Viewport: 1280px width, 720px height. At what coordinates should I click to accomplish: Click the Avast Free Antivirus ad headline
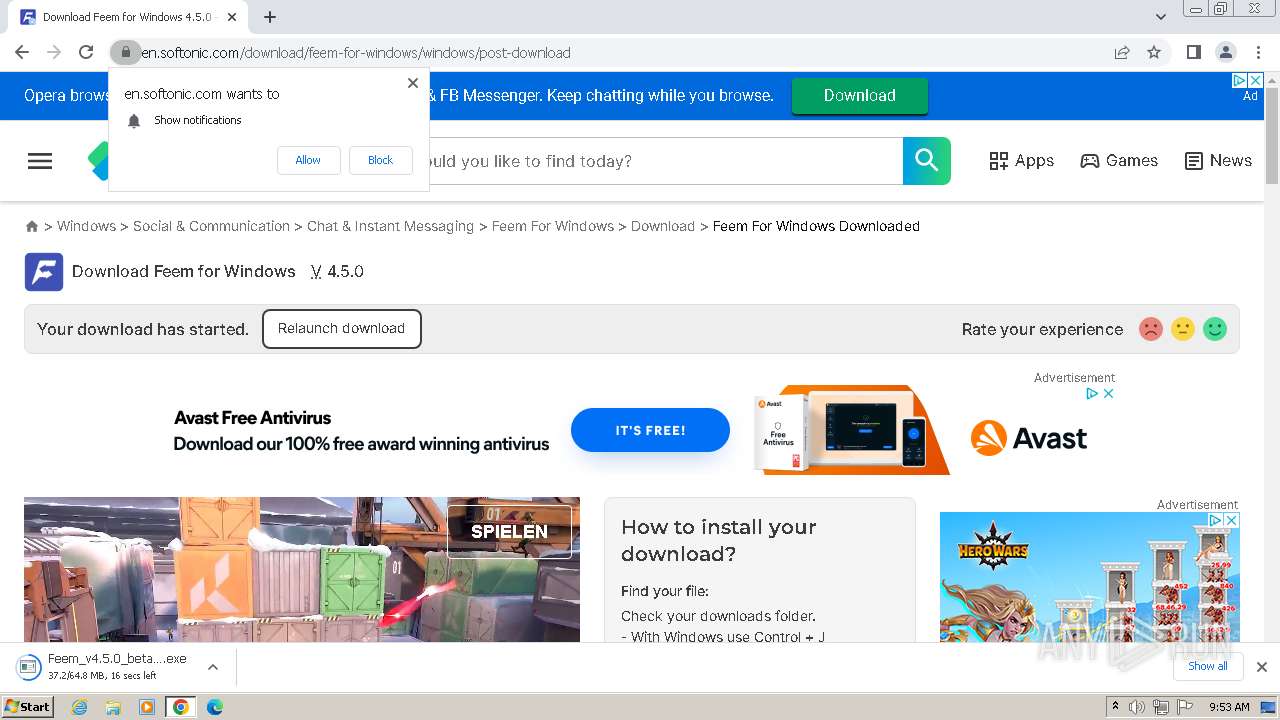click(x=252, y=418)
